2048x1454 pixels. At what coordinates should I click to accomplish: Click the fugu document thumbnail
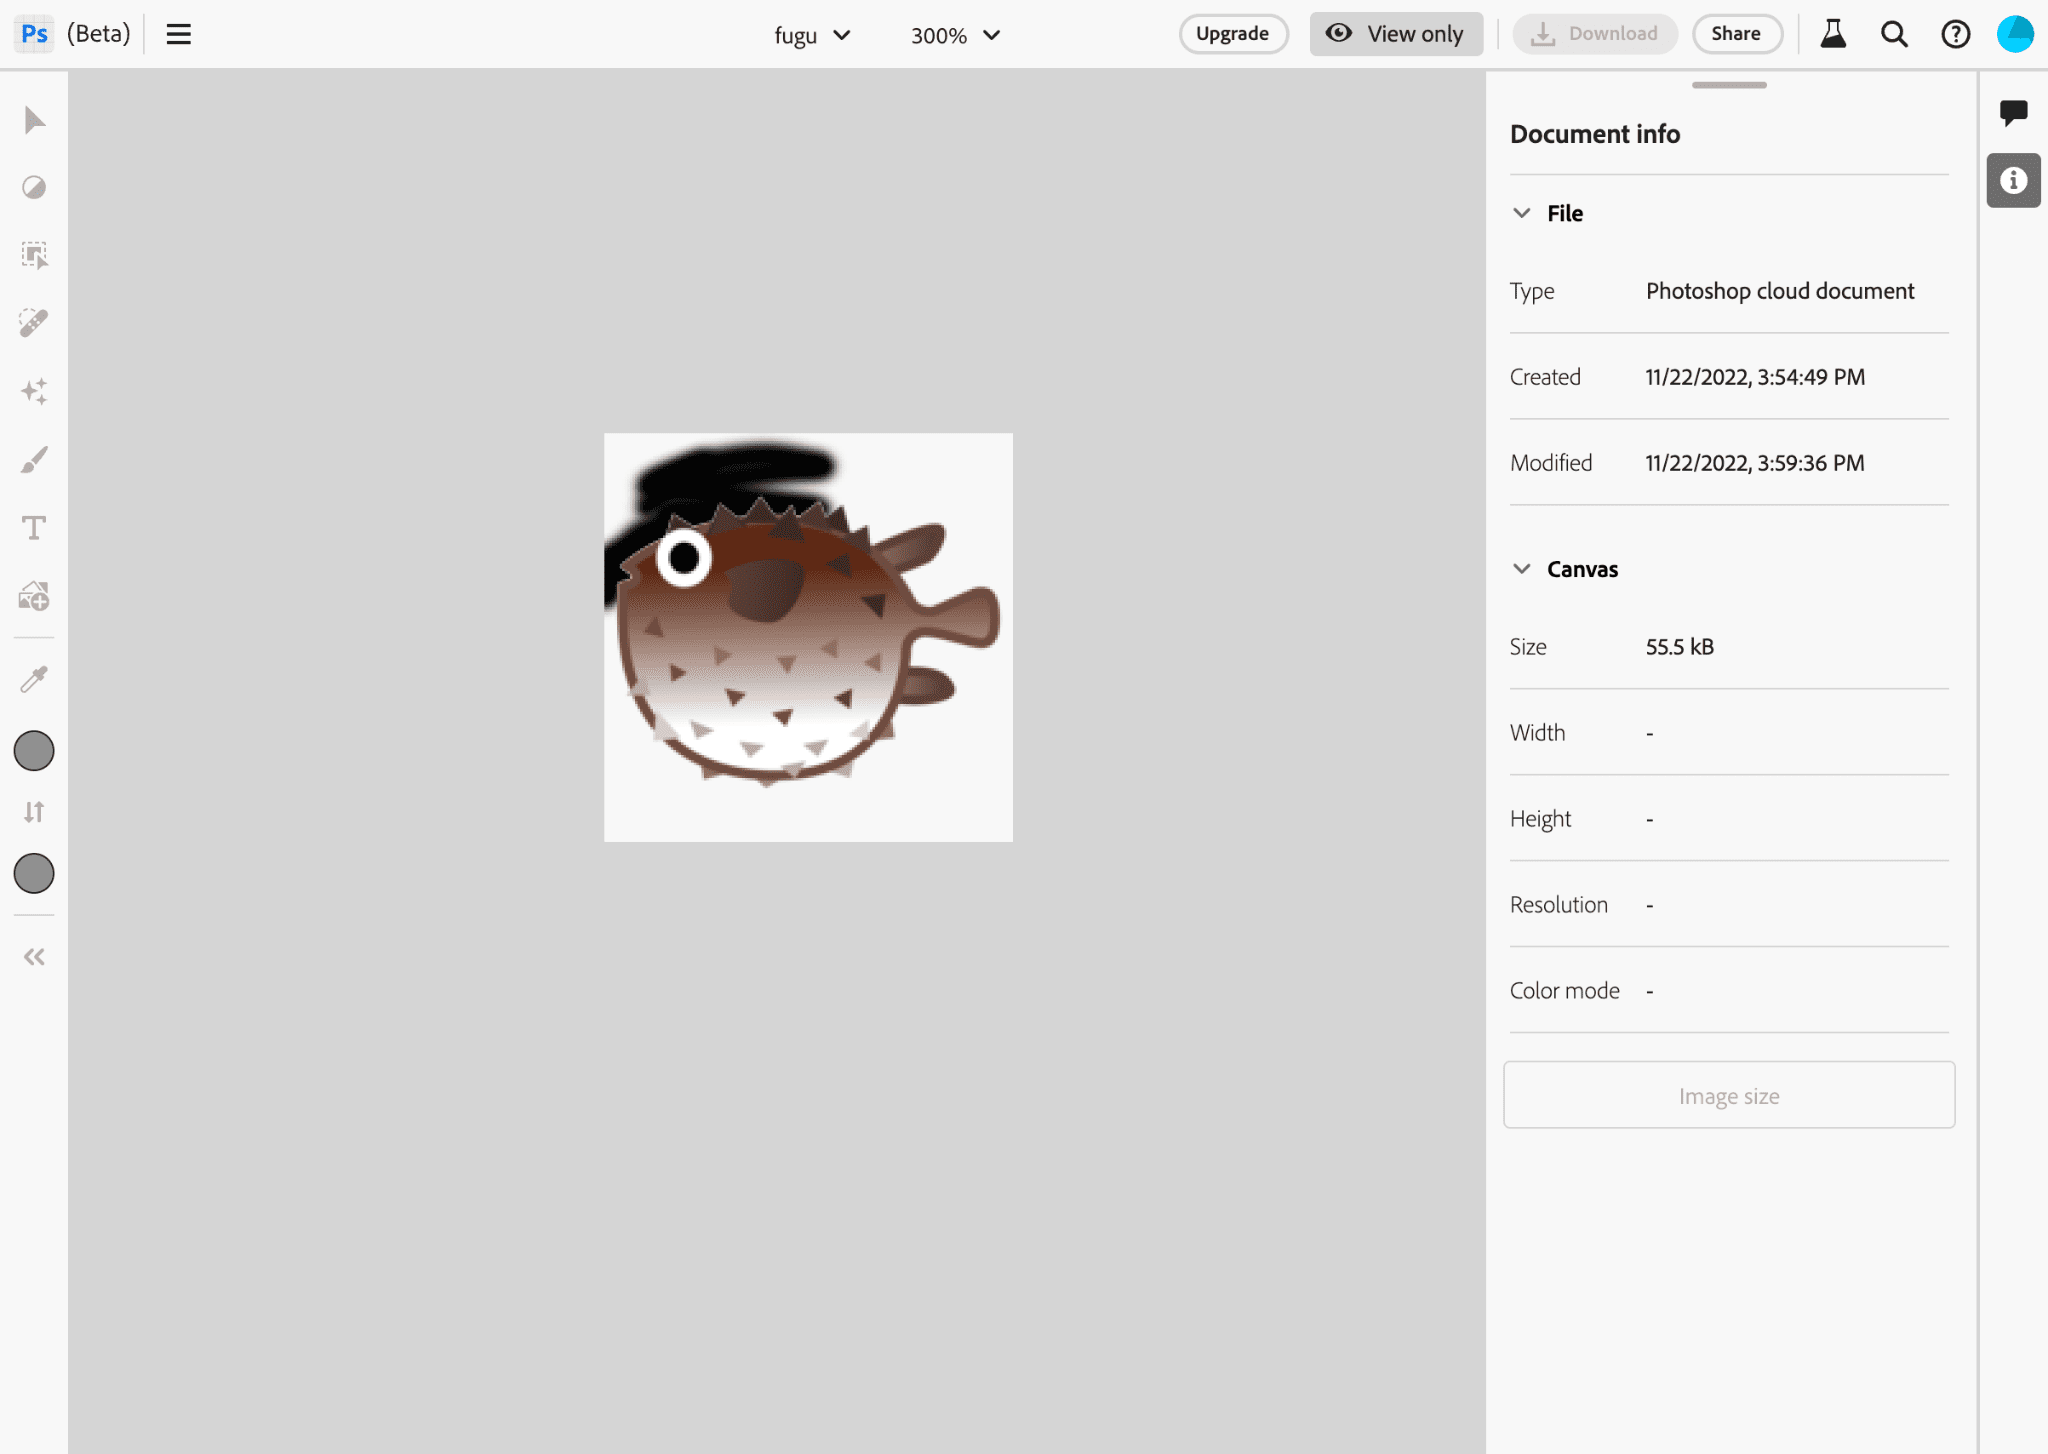point(807,637)
